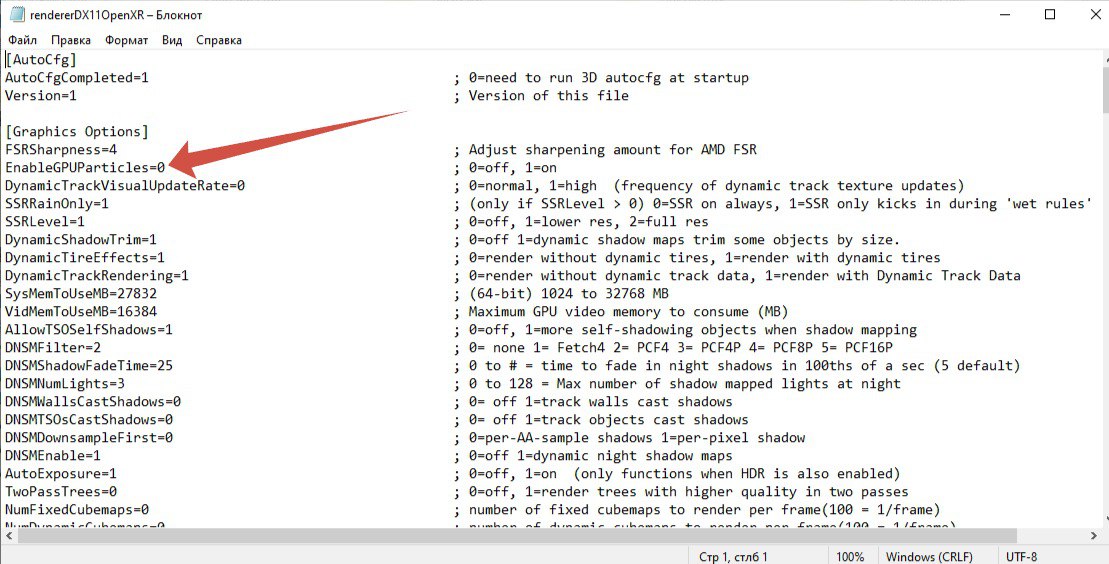Click the comment 'Version of this file'
This screenshot has height=564, width=1109.
[549, 96]
